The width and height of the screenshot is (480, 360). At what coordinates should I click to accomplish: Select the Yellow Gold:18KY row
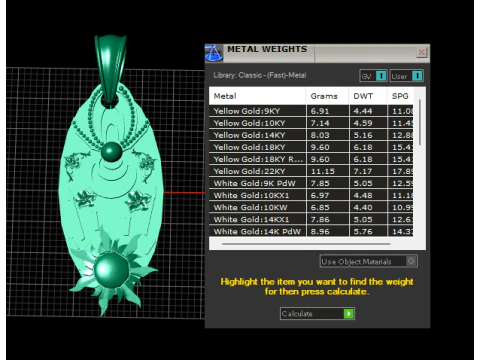(311, 147)
